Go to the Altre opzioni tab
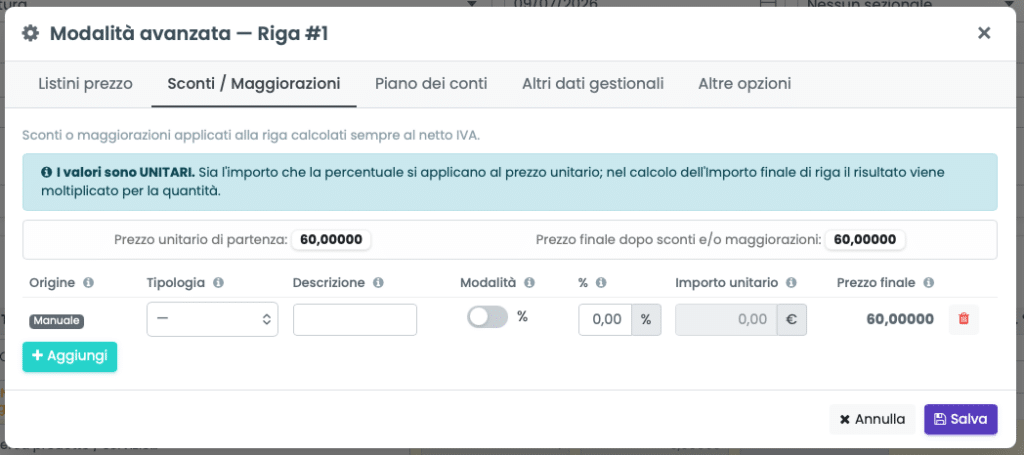The width and height of the screenshot is (1024, 455). pyautogui.click(x=744, y=84)
